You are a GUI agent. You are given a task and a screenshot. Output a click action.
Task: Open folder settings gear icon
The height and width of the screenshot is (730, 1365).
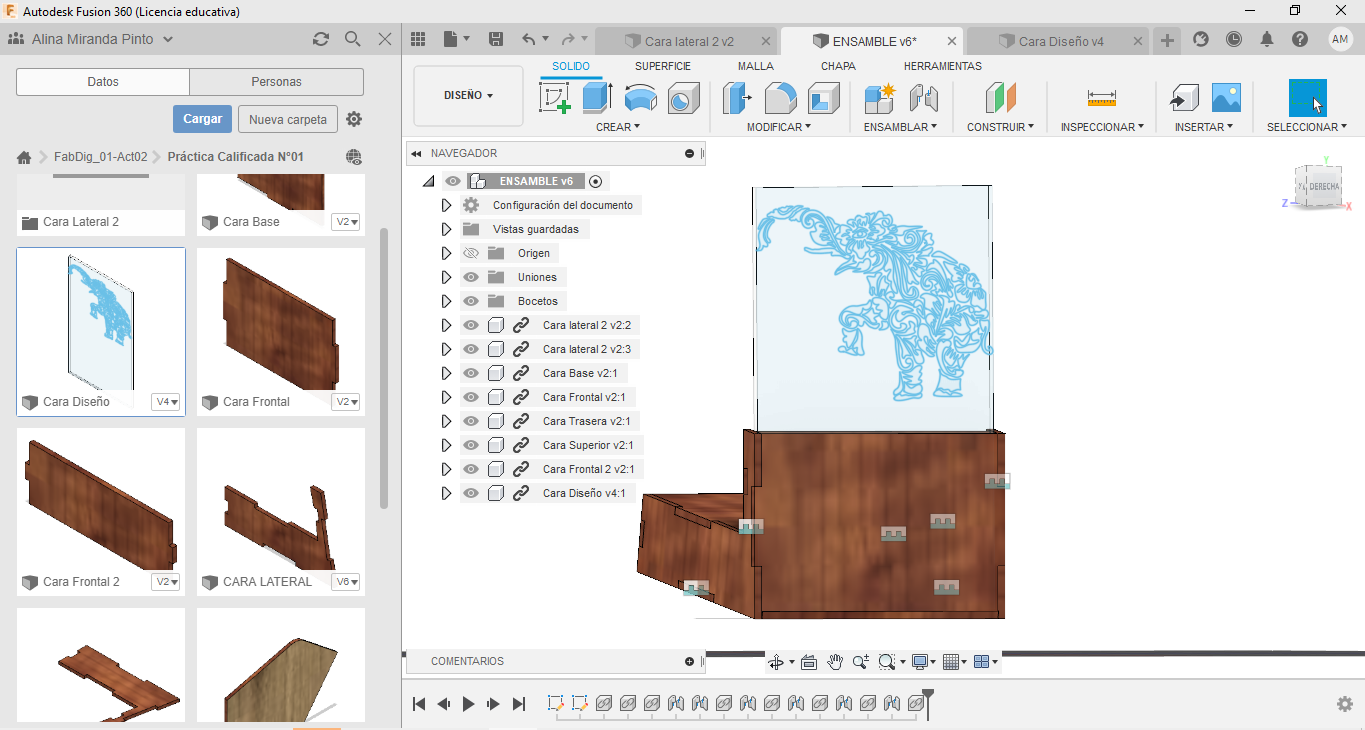coord(354,119)
